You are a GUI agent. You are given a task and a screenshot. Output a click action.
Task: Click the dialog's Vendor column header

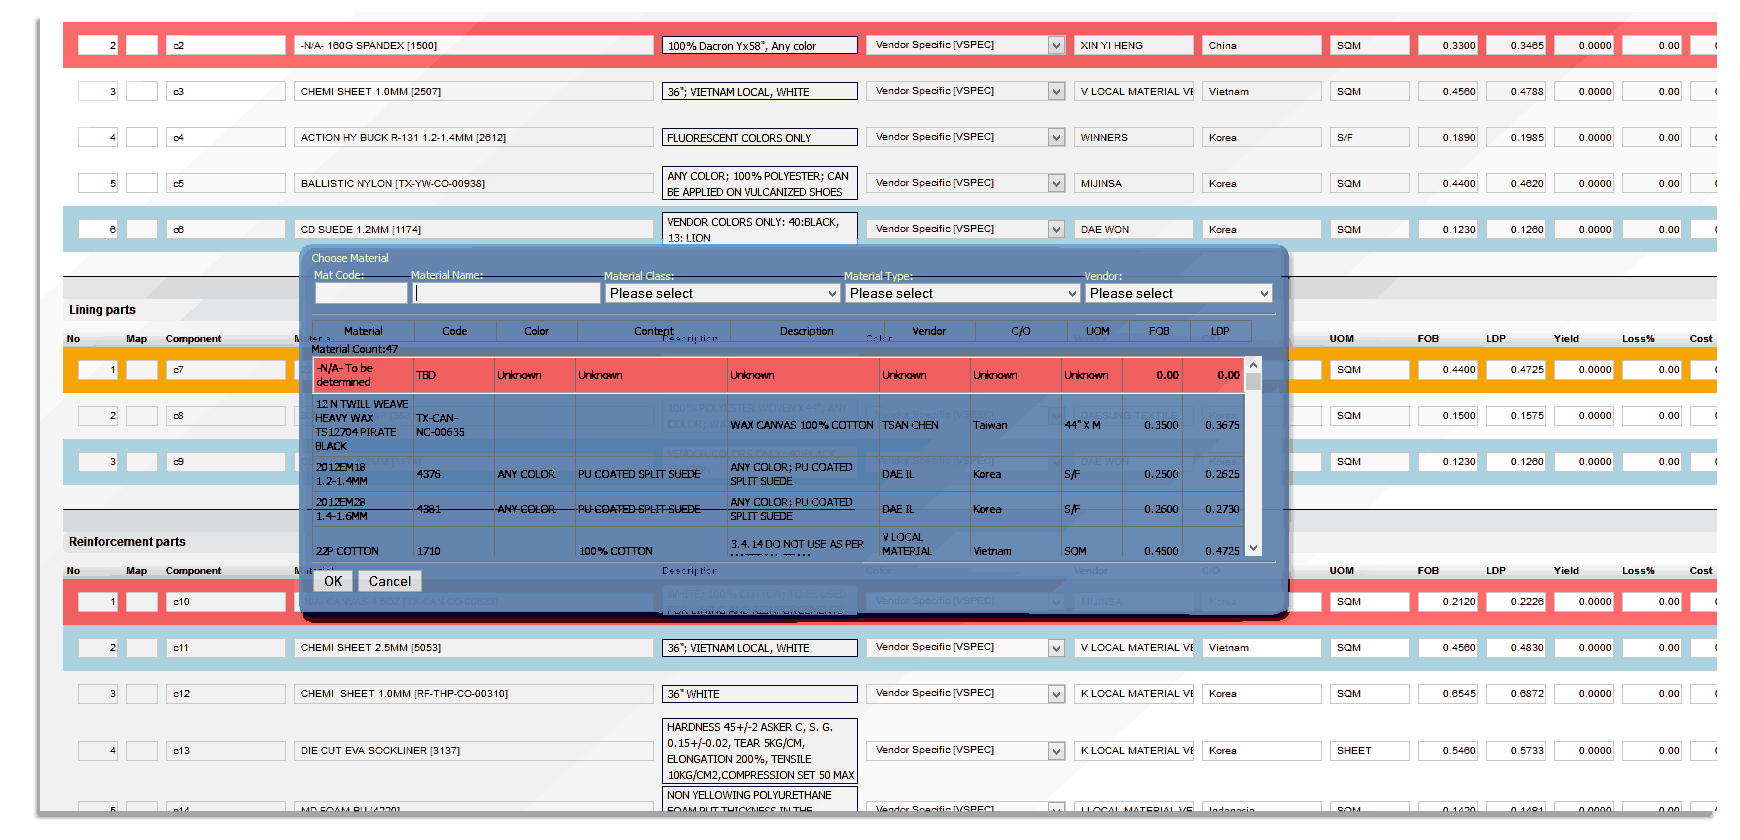click(929, 331)
